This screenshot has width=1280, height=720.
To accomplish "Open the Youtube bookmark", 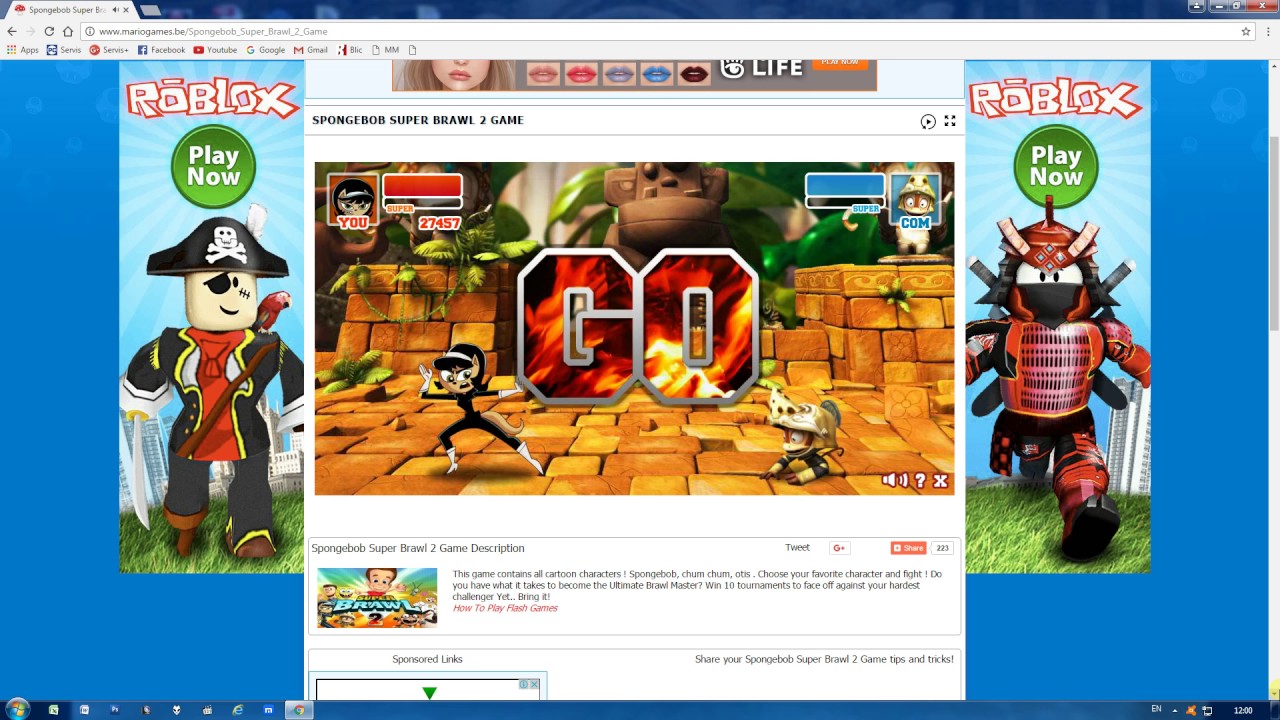I will (215, 50).
